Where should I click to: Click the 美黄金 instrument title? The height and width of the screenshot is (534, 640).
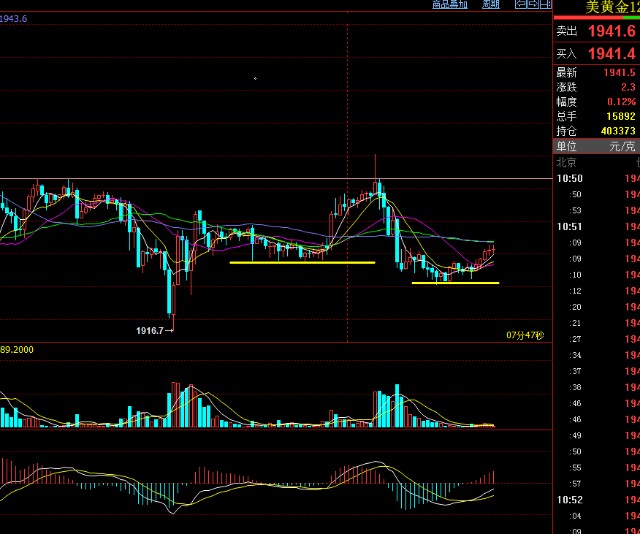pyautogui.click(x=610, y=7)
